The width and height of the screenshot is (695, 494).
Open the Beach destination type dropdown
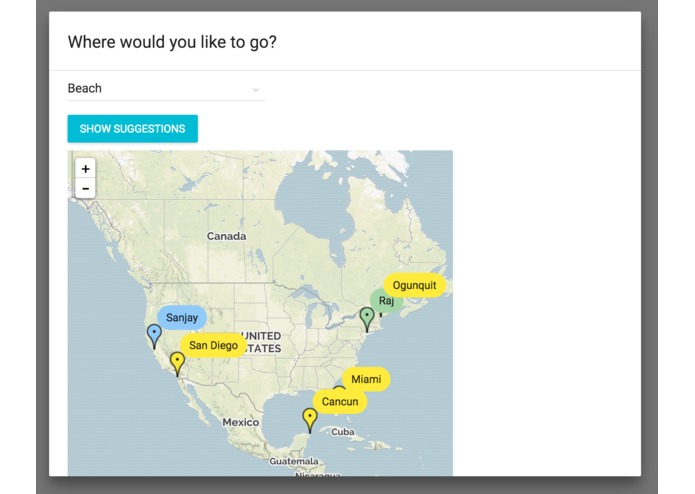click(x=166, y=89)
